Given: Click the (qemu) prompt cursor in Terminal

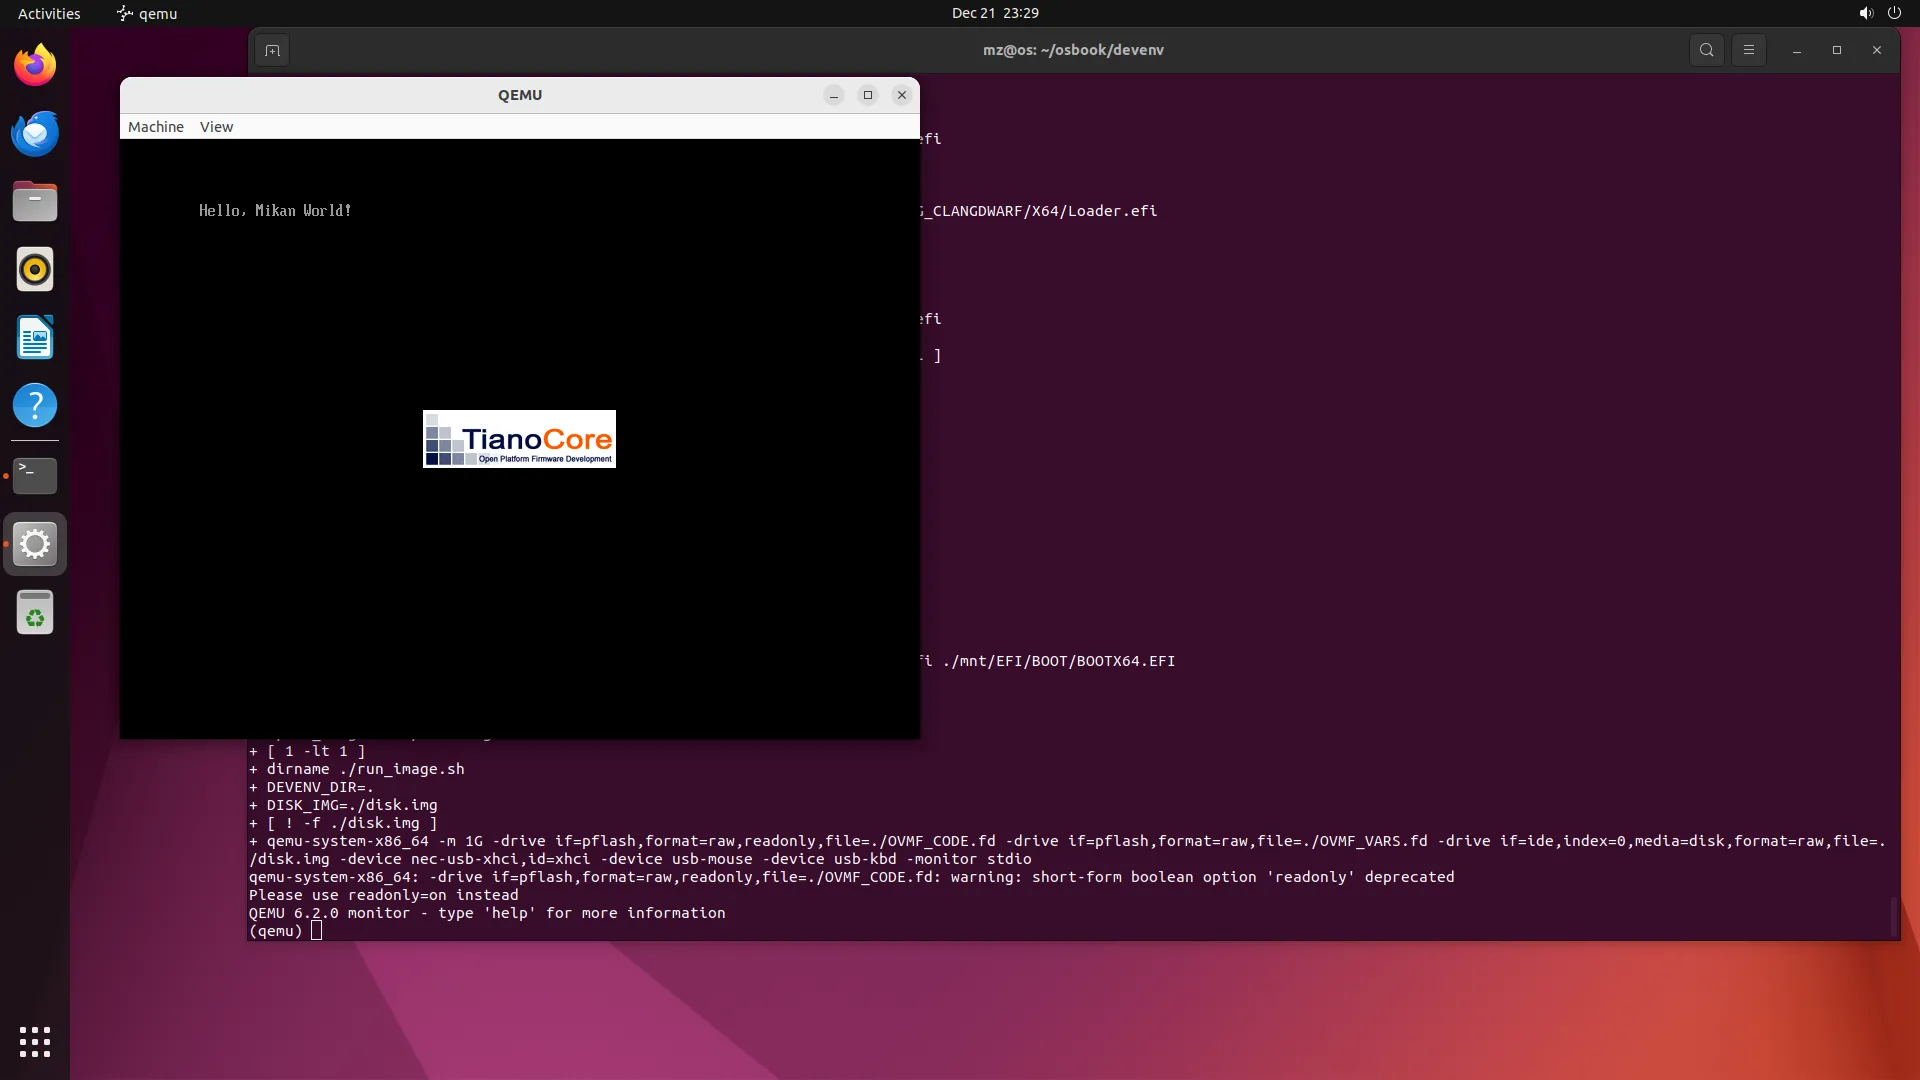Looking at the screenshot, I should pyautogui.click(x=316, y=931).
